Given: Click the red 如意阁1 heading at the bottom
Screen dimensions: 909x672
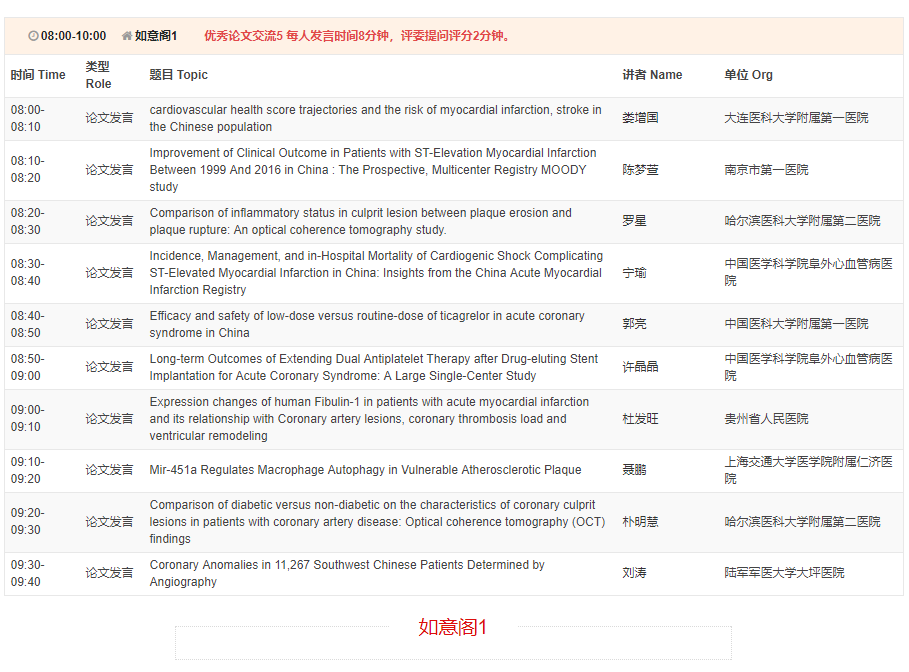Looking at the screenshot, I should tap(453, 627).
